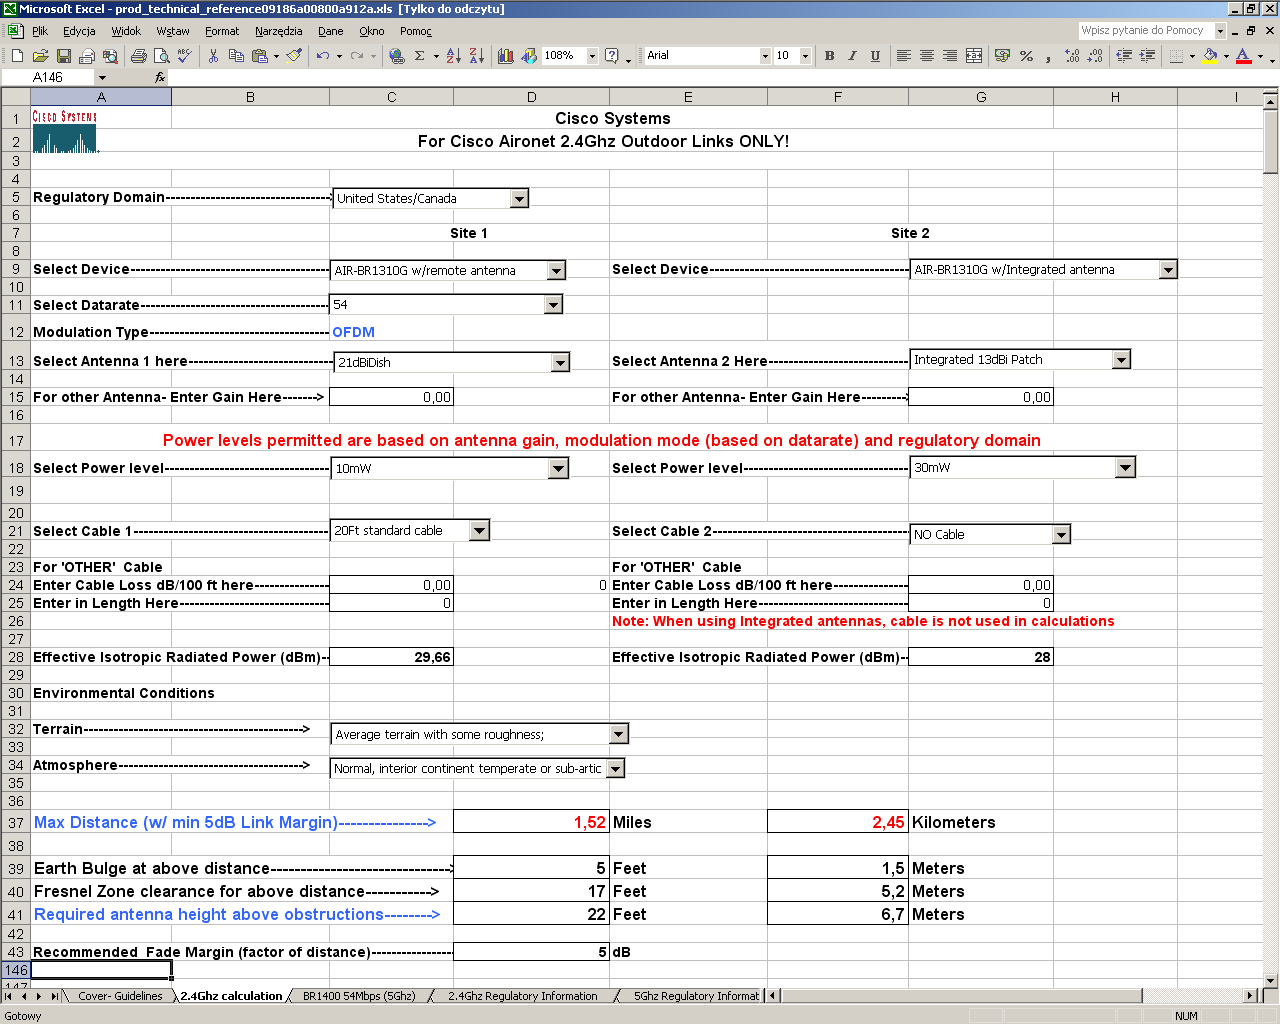1280x1024 pixels.
Task: Apply italic formatting
Action: [x=852, y=56]
